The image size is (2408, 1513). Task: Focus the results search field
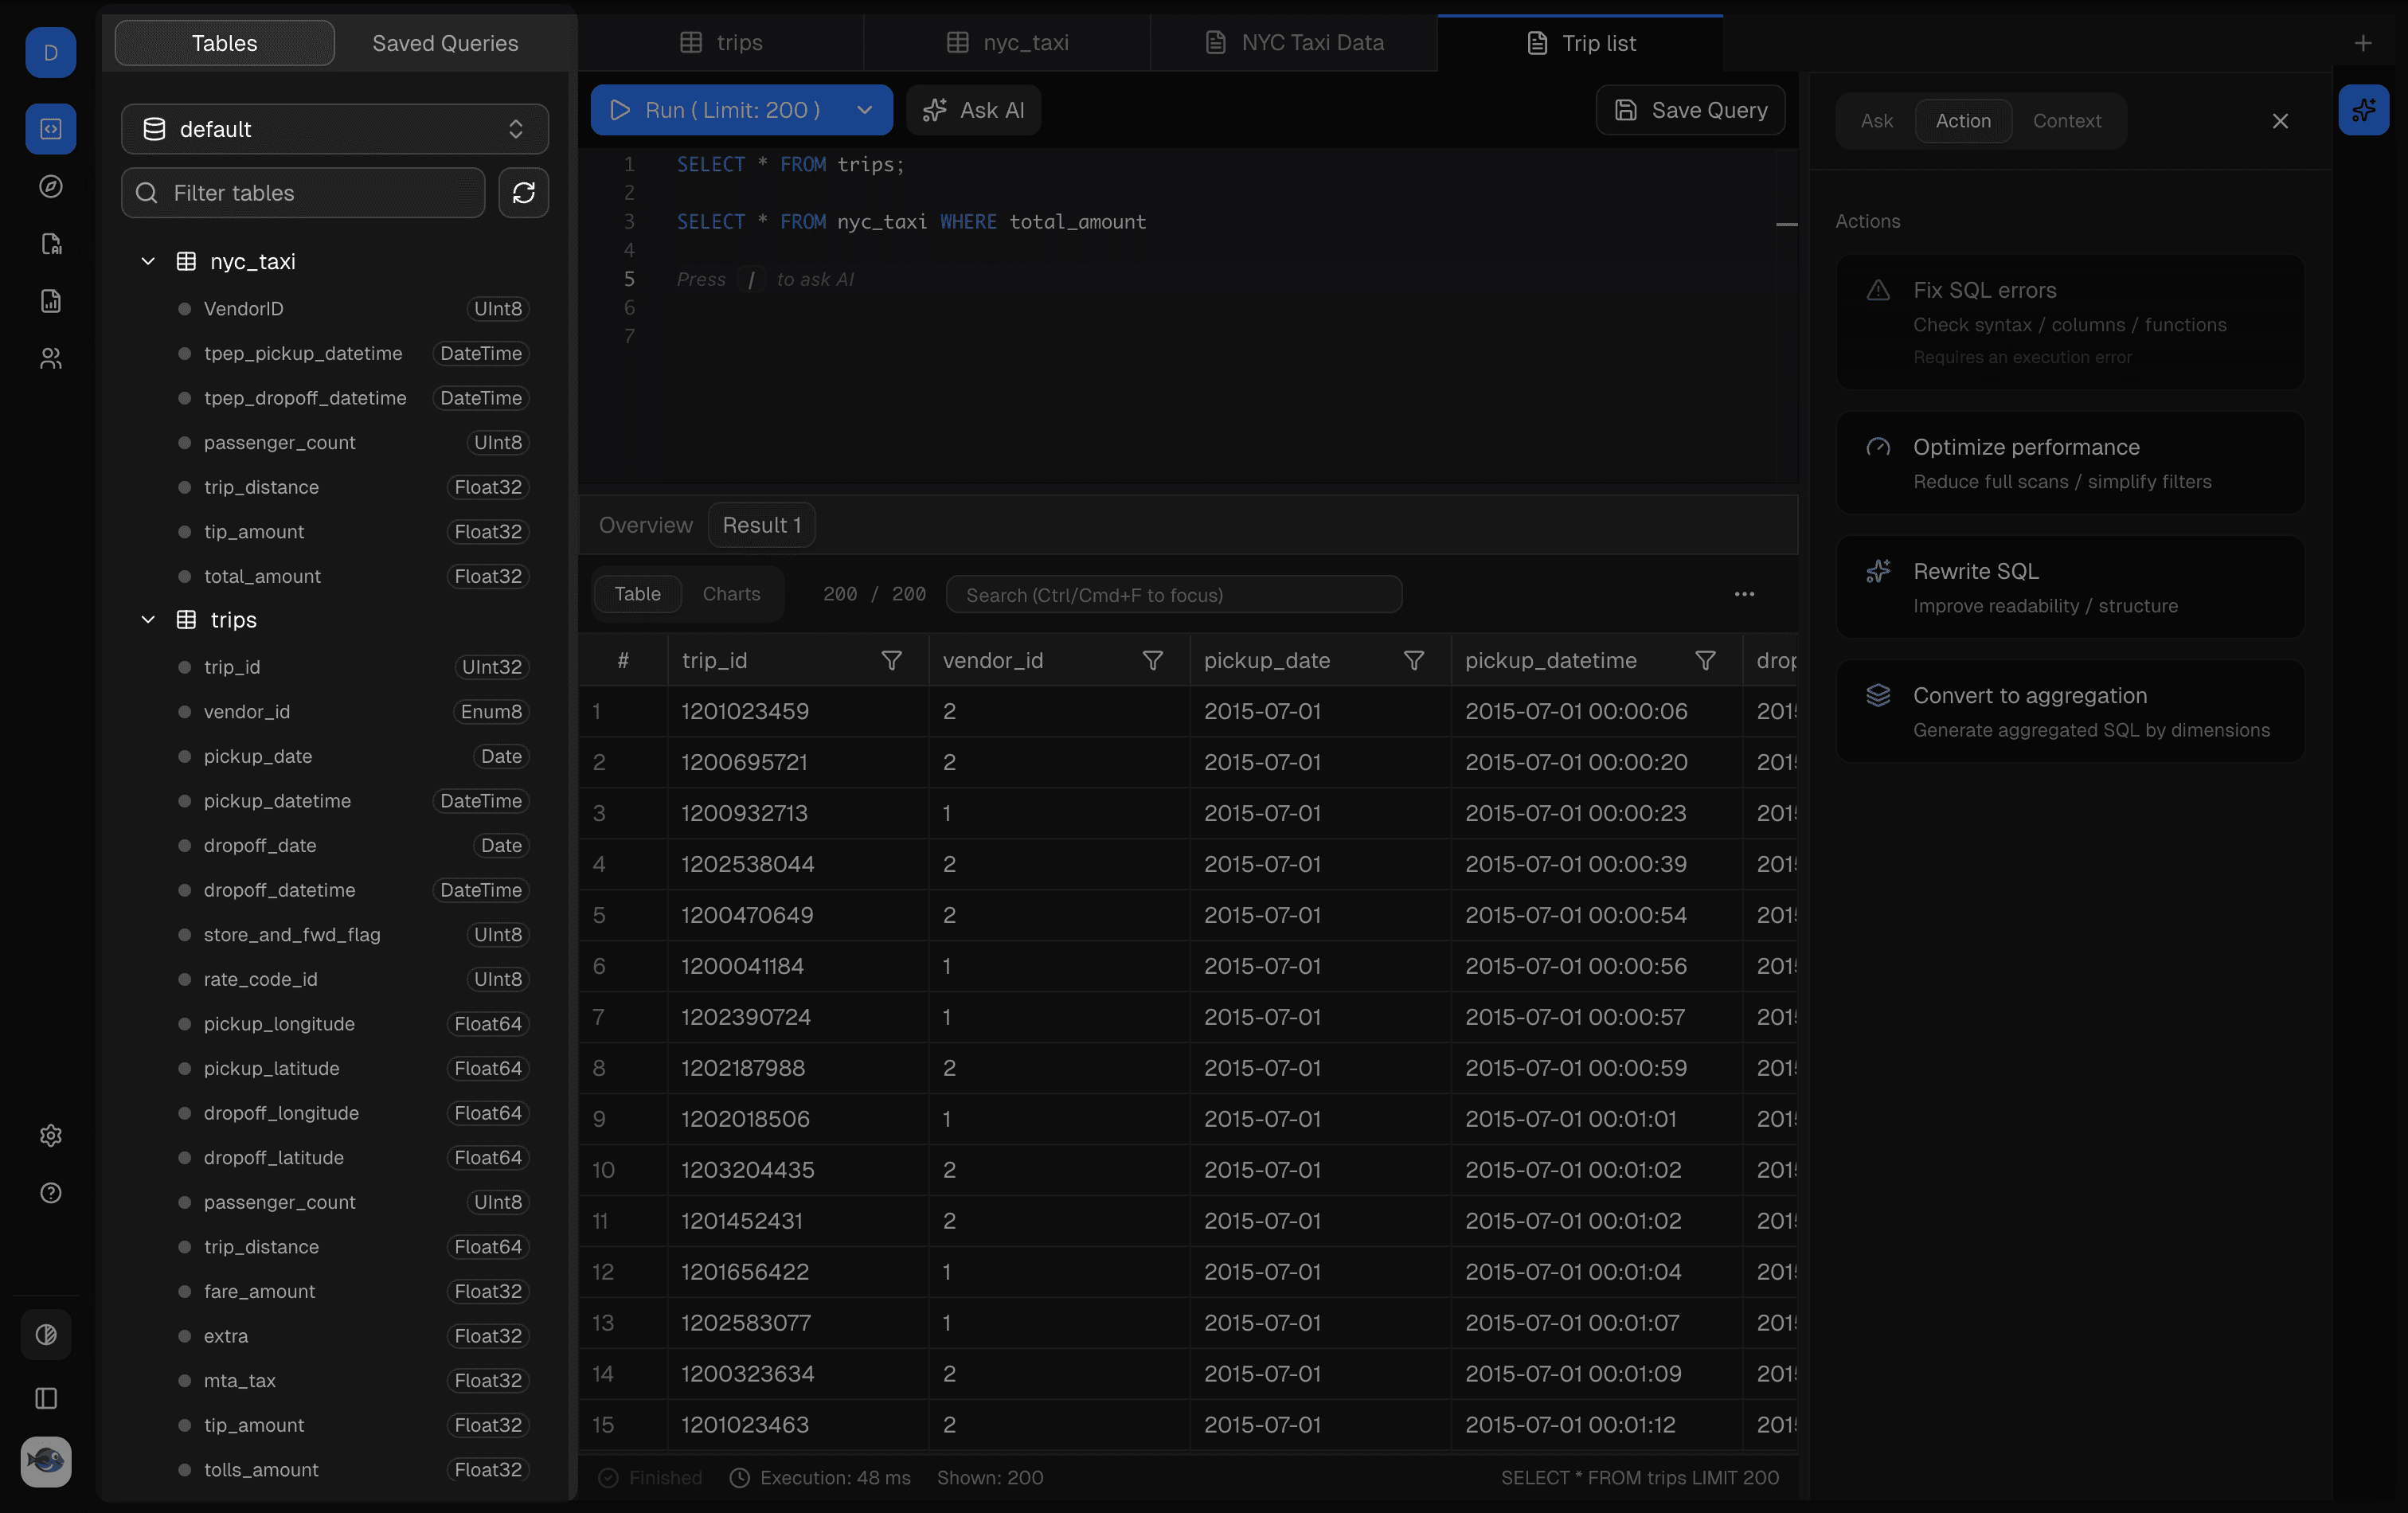tap(1174, 594)
